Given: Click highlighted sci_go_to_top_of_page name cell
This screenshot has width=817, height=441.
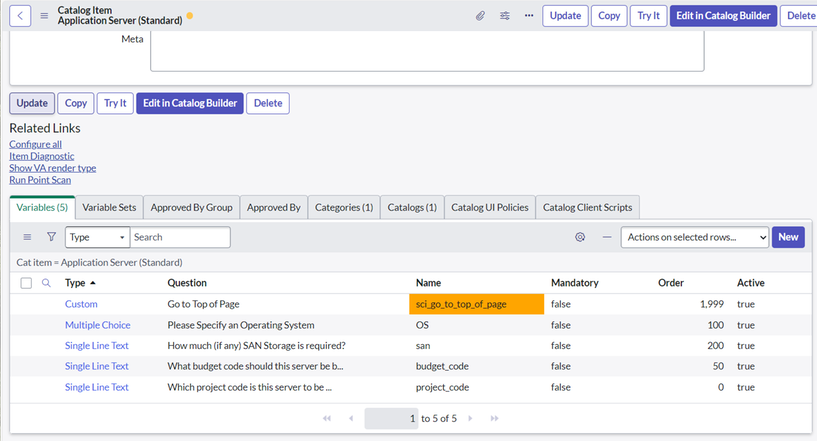Looking at the screenshot, I should 477,304.
